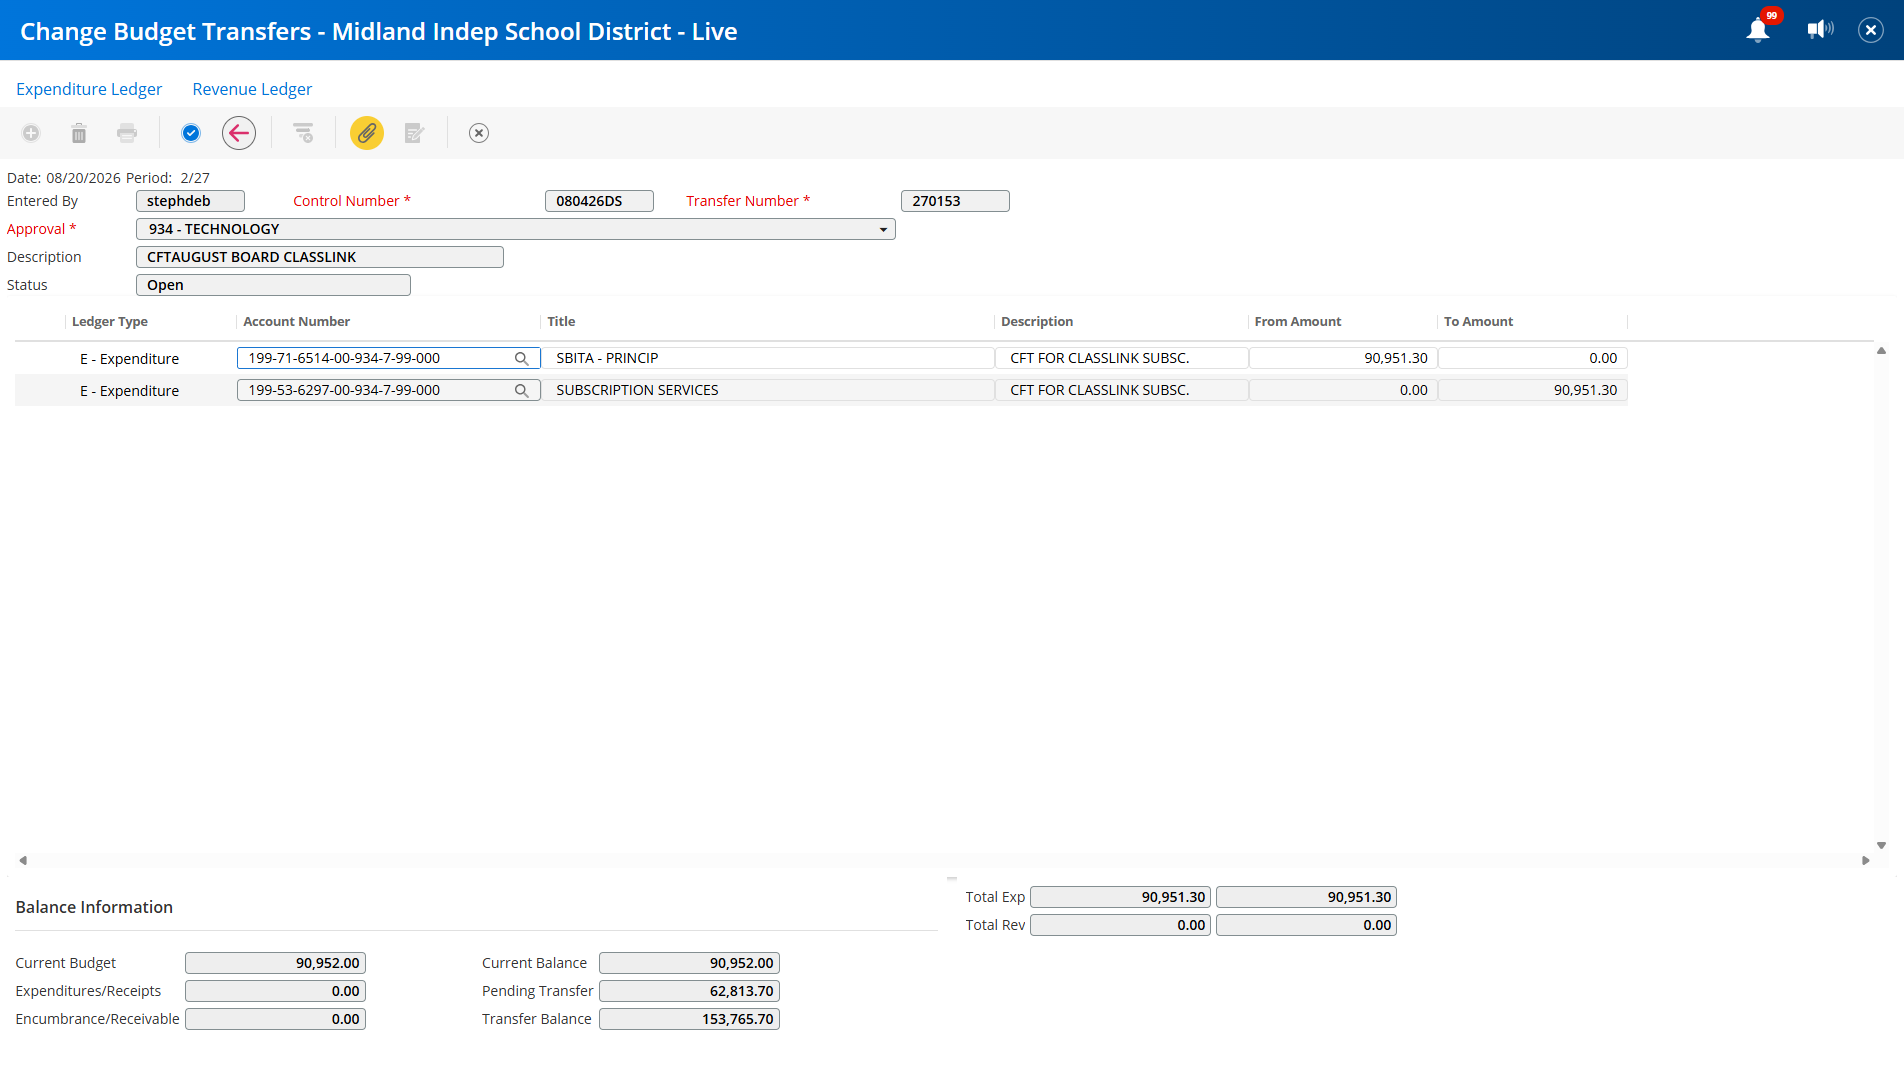Click the printer icon in toolbar
1904x1078 pixels.
click(x=127, y=133)
